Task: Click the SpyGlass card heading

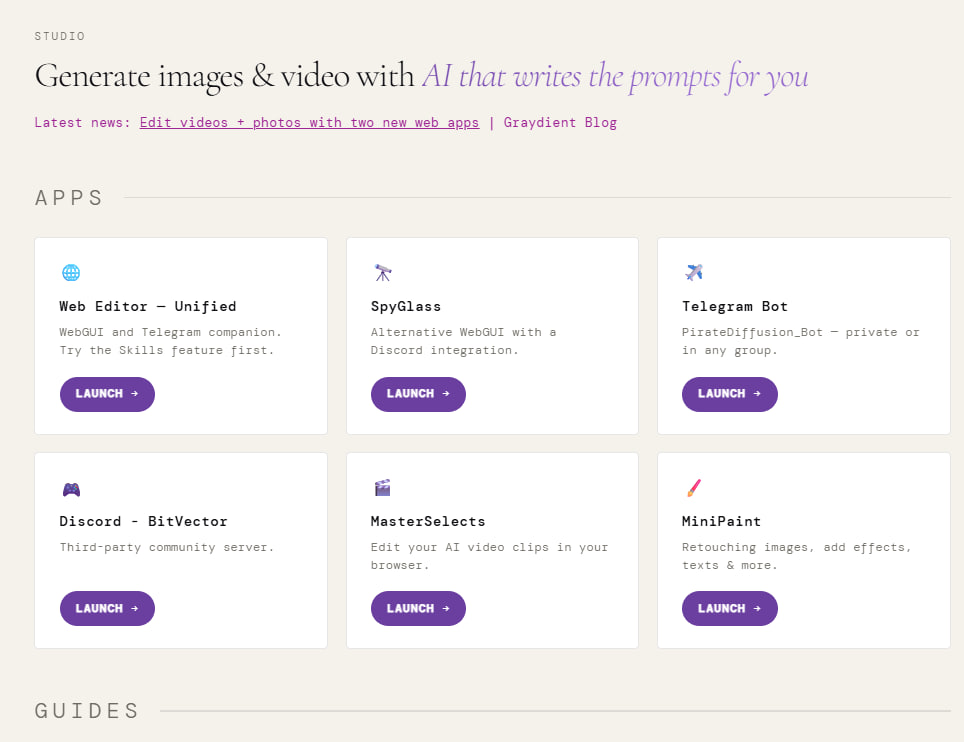Action: coord(406,307)
